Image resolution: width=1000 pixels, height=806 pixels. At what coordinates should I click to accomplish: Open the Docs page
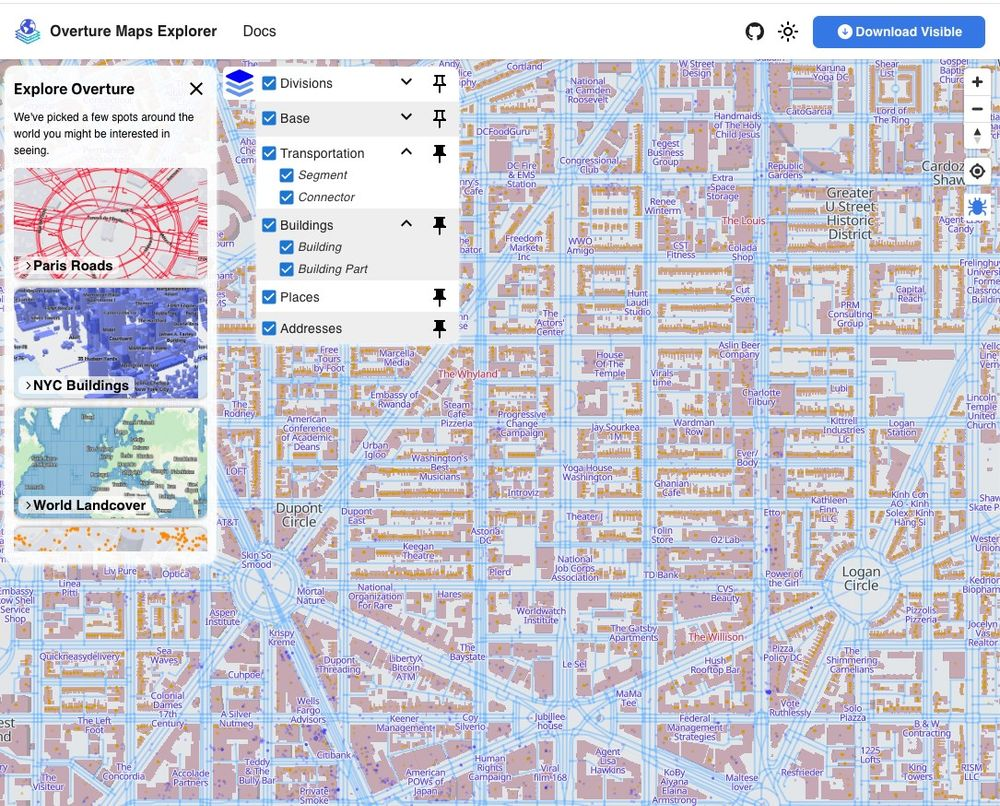pyautogui.click(x=259, y=31)
